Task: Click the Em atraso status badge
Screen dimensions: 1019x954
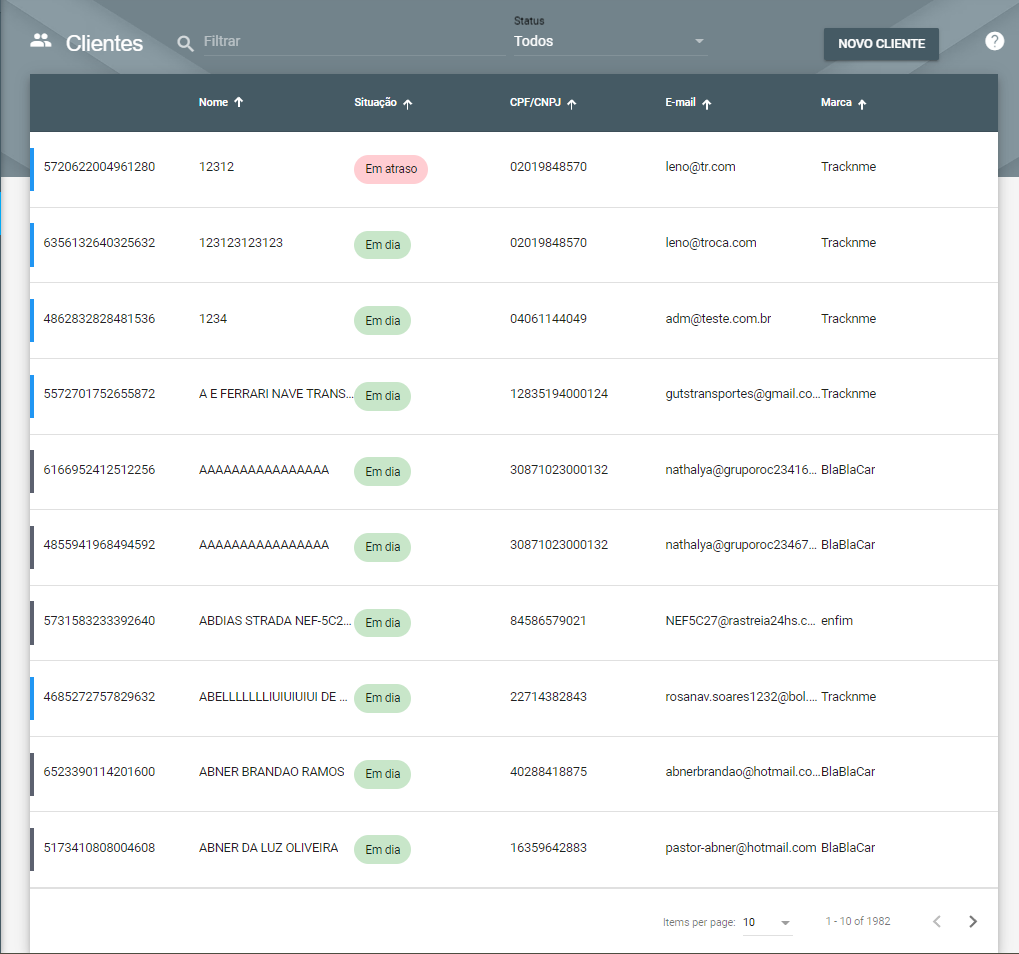Action: click(x=391, y=169)
